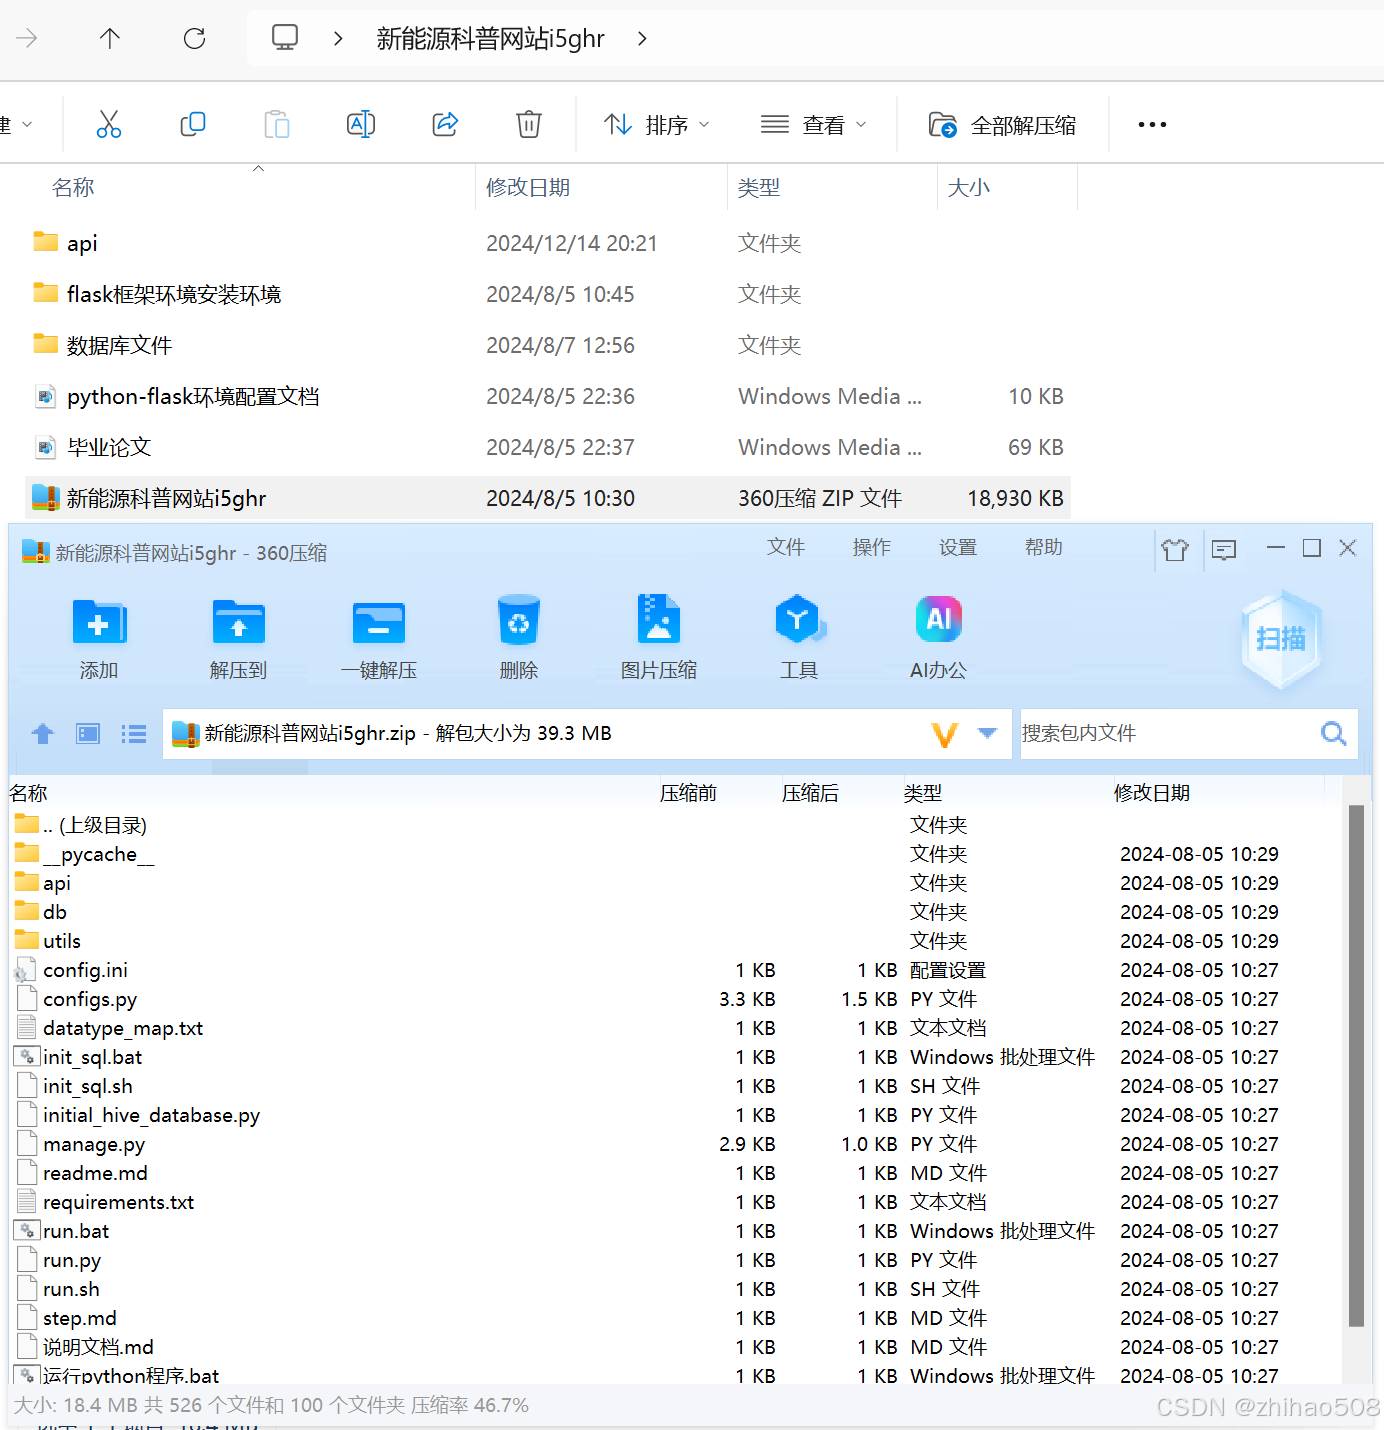Sort Explorer list by 名称 column

click(73, 187)
